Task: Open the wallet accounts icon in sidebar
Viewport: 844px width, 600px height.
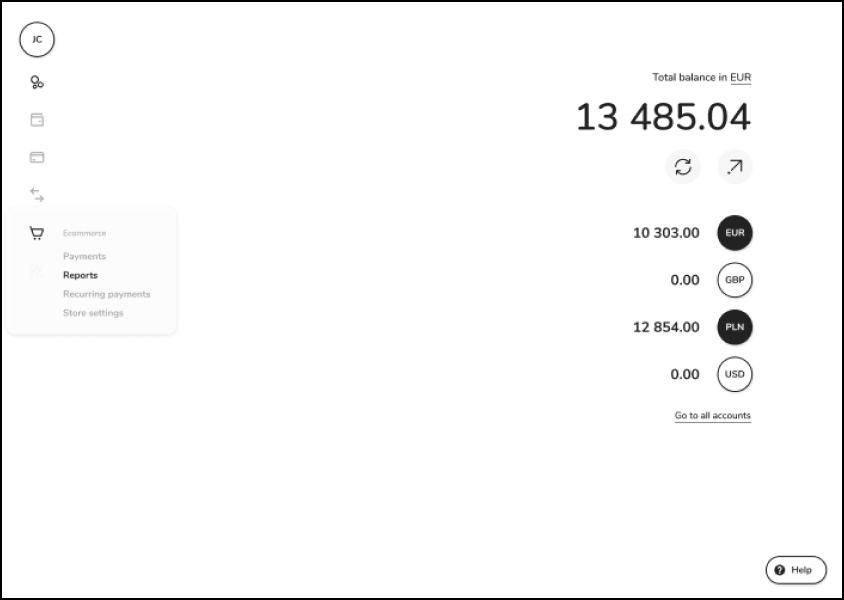Action: click(x=37, y=119)
